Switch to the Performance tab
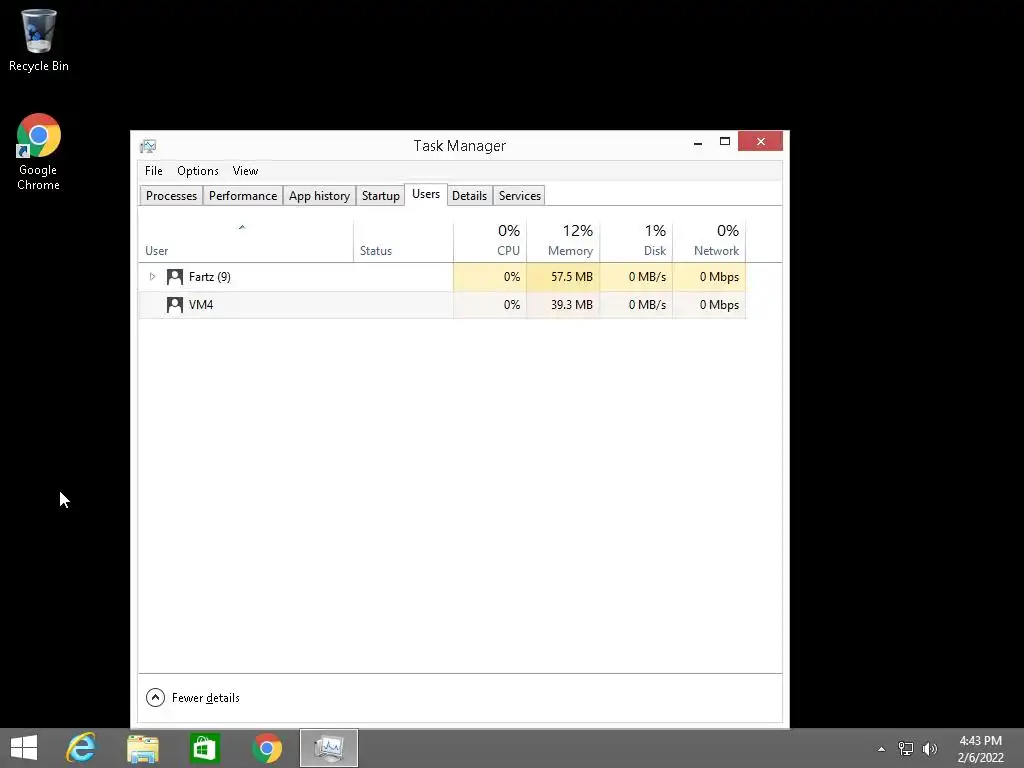 coord(243,196)
